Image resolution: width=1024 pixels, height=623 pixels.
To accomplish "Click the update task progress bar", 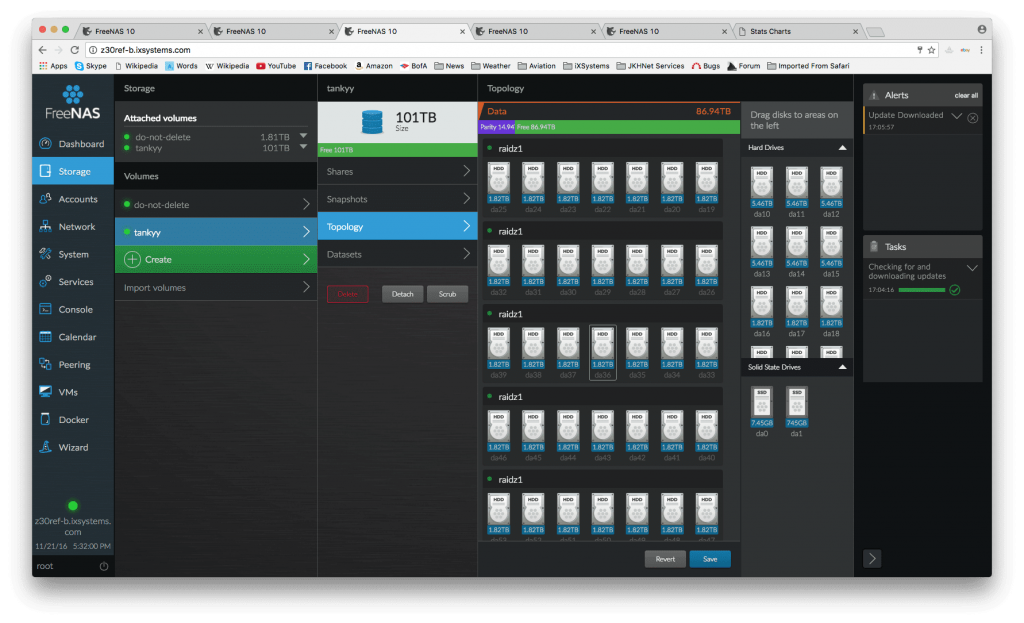I will pyautogui.click(x=921, y=290).
